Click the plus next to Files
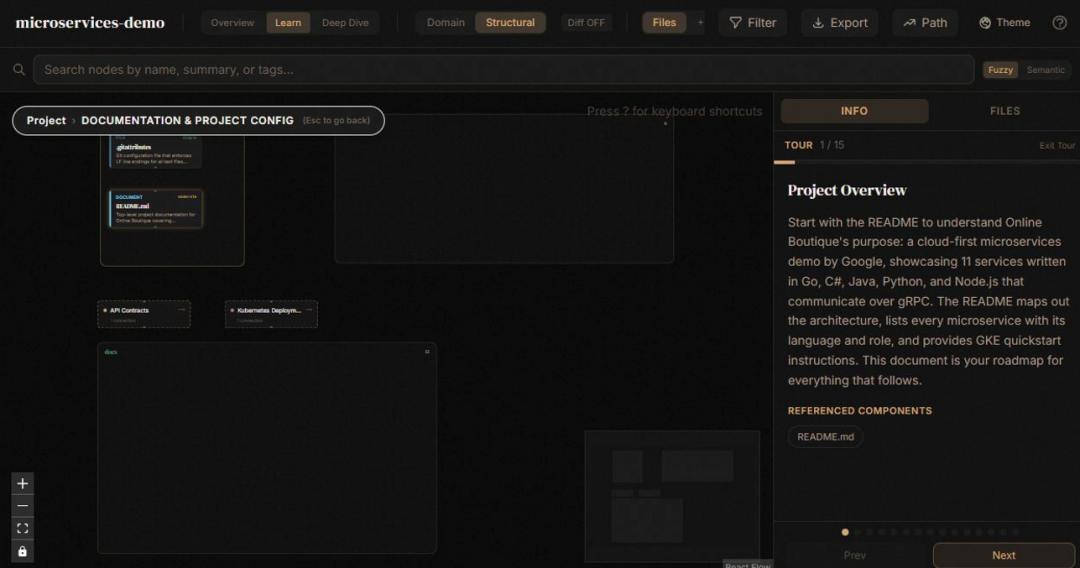 [x=700, y=23]
